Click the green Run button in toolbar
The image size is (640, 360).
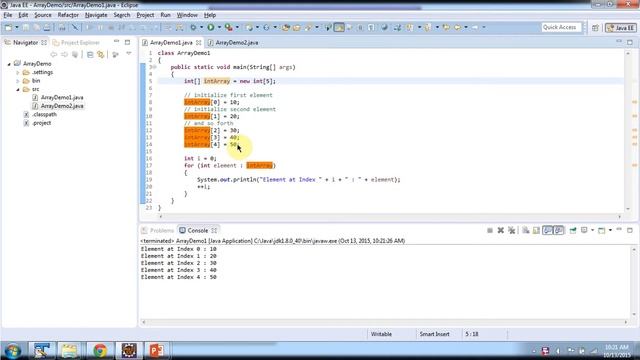tap(211, 27)
